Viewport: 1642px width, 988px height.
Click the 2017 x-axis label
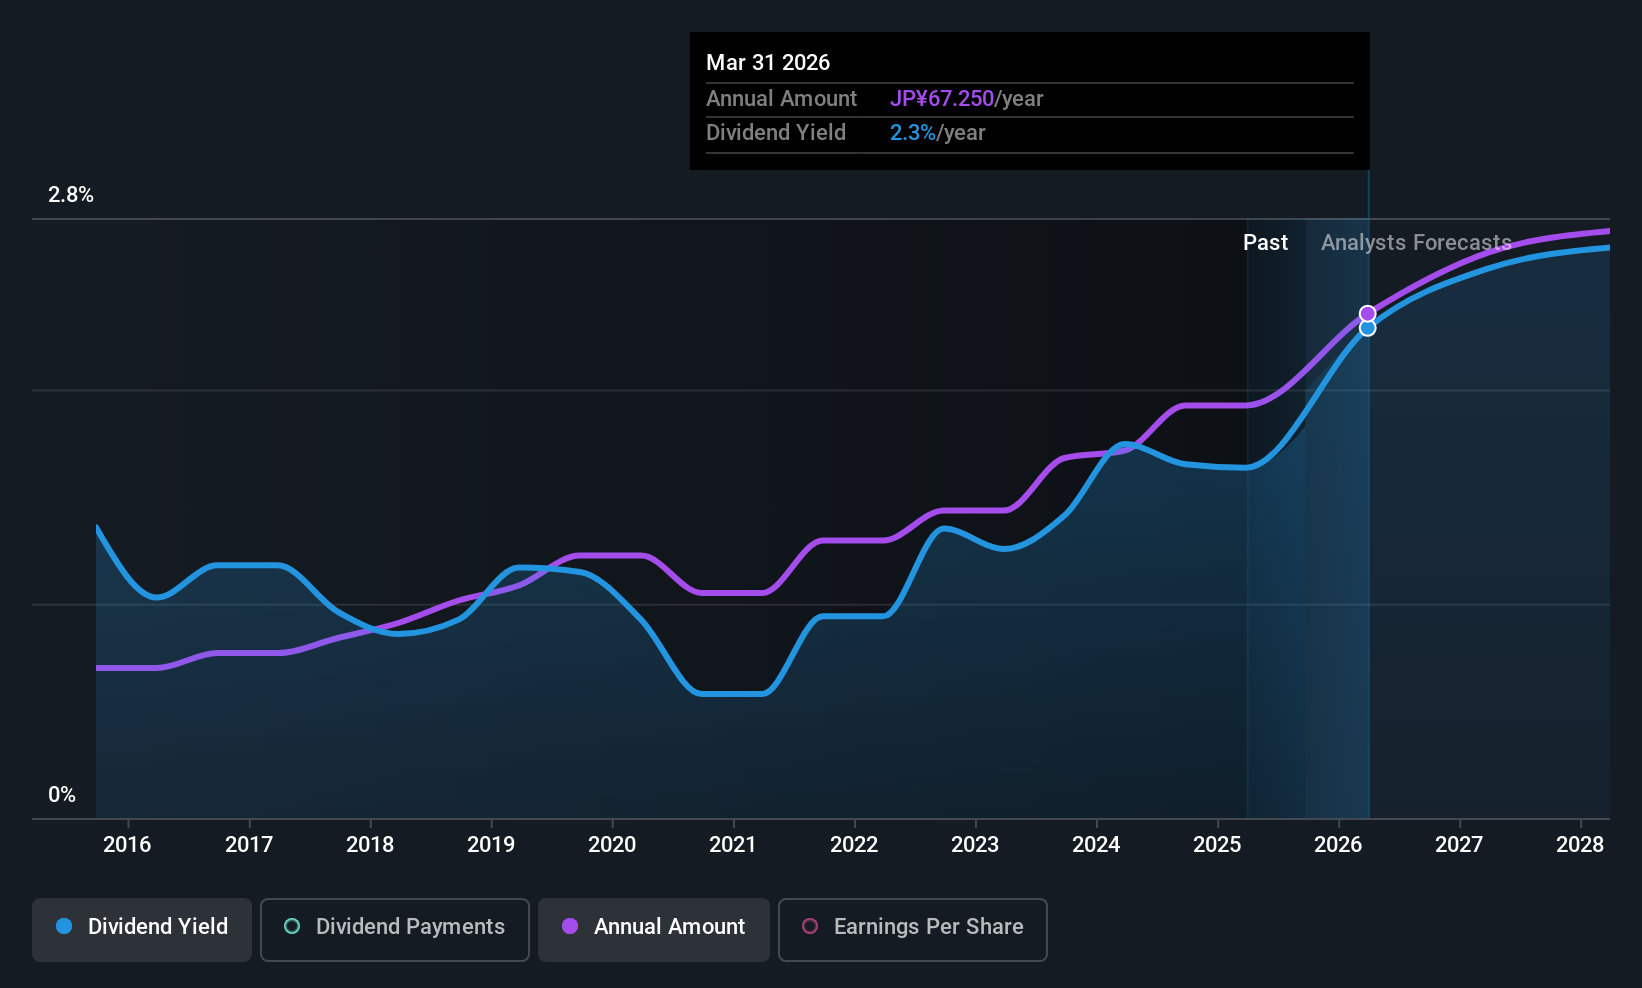pos(249,845)
